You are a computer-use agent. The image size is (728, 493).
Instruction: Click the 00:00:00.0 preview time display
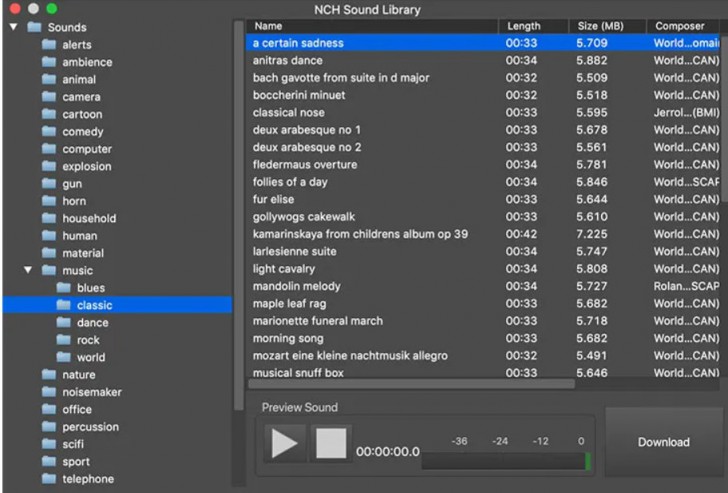click(x=388, y=451)
